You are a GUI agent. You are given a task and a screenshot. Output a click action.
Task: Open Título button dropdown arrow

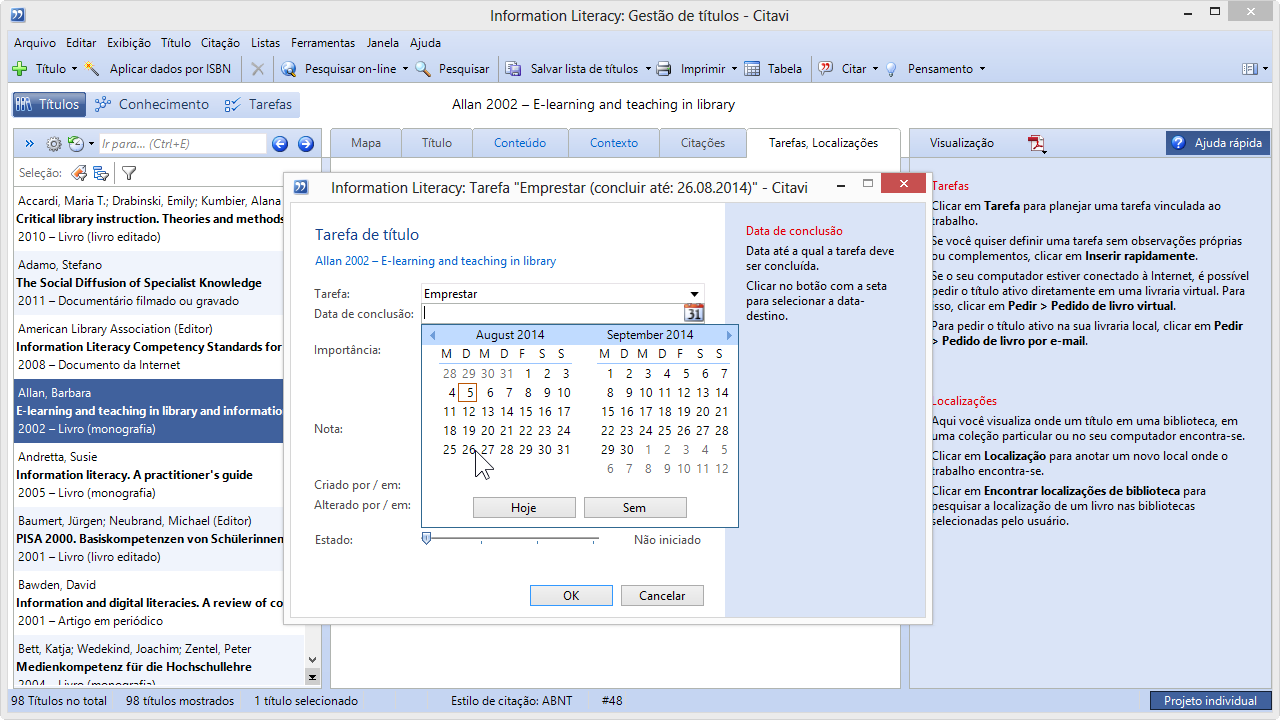coord(74,69)
